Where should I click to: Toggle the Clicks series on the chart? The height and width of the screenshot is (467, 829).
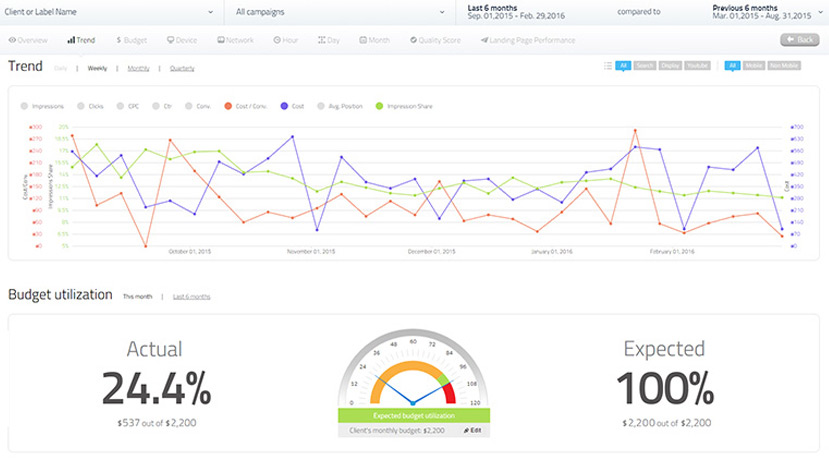[90, 106]
